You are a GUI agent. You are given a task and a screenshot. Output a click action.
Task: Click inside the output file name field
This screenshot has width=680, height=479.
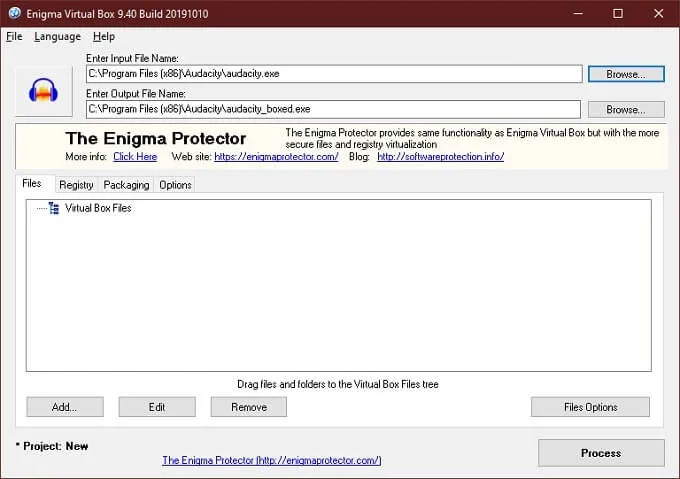[x=333, y=109]
